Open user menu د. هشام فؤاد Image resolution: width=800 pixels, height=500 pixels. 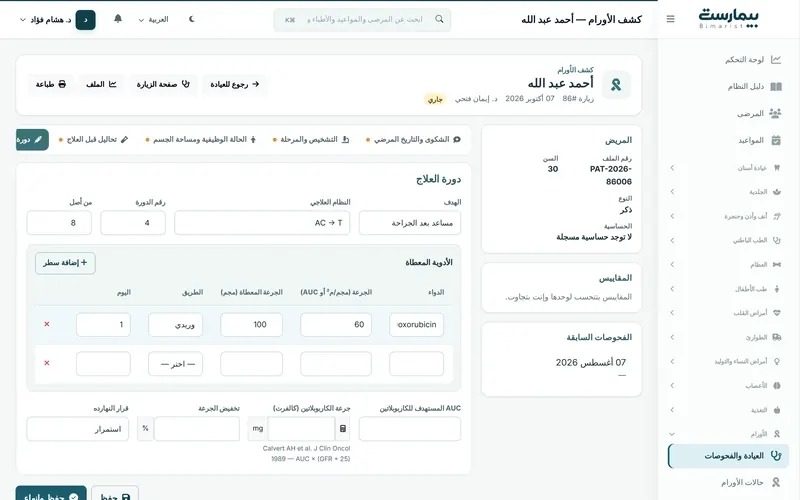point(57,19)
